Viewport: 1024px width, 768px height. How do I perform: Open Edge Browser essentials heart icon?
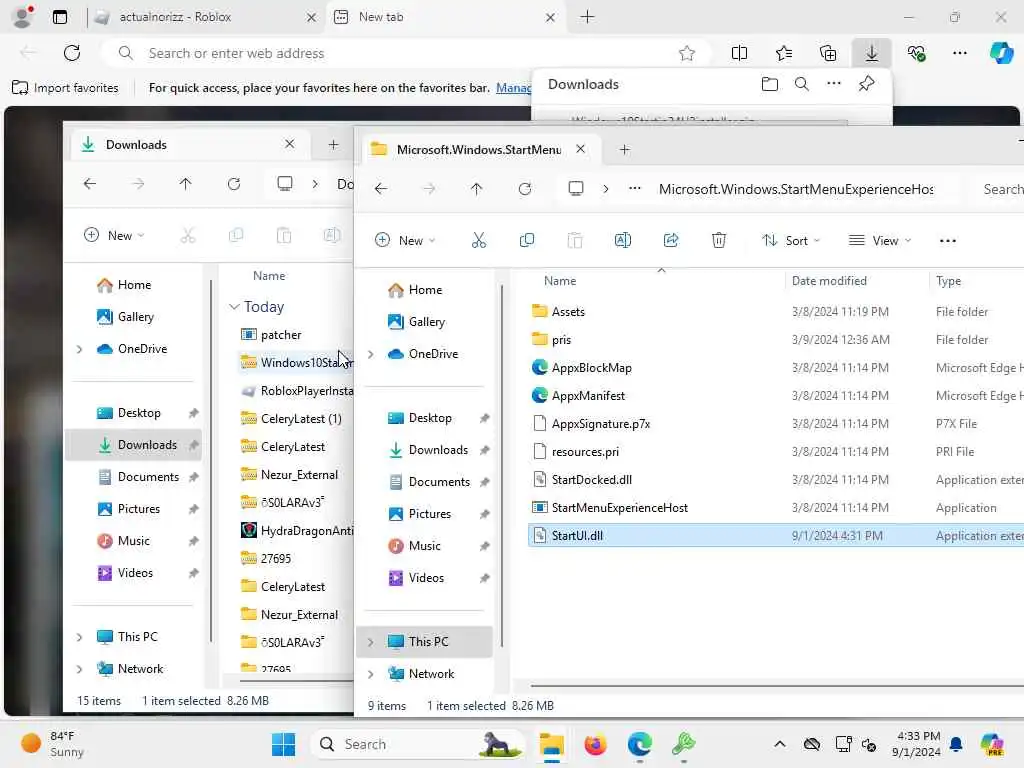(x=916, y=53)
